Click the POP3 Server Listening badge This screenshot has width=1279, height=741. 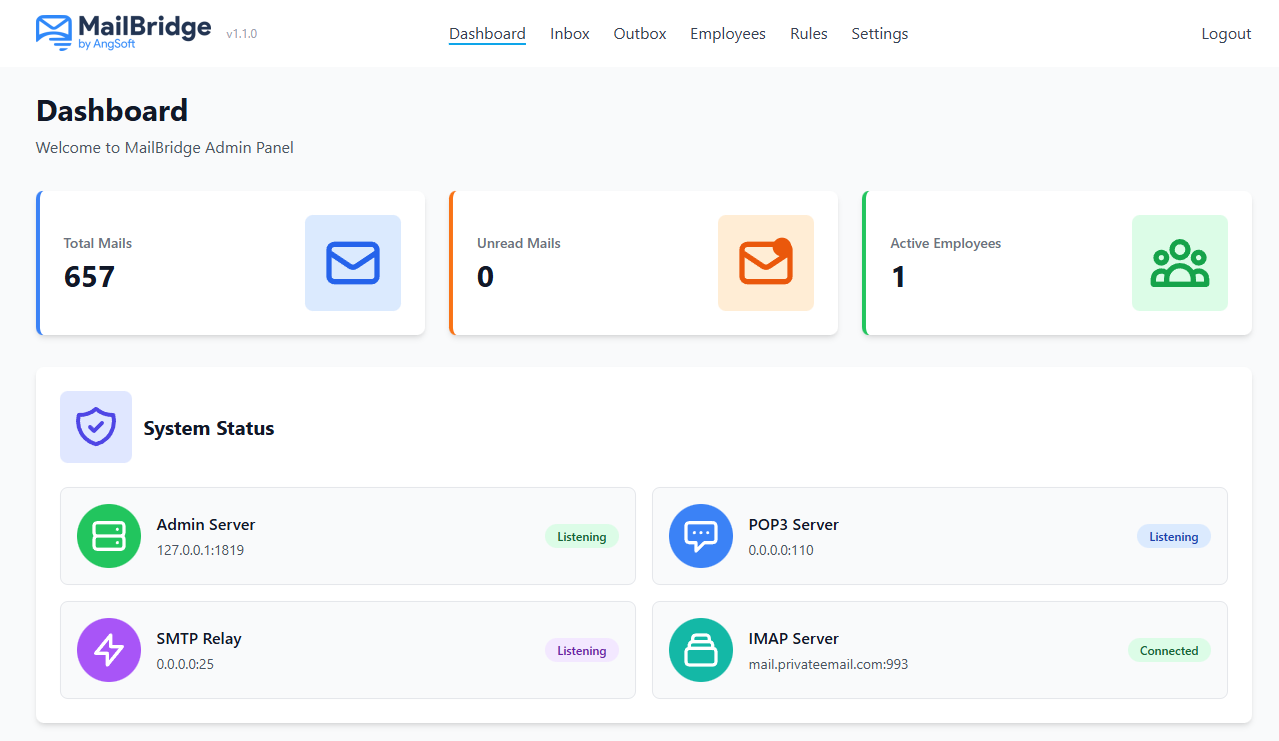(x=1173, y=536)
